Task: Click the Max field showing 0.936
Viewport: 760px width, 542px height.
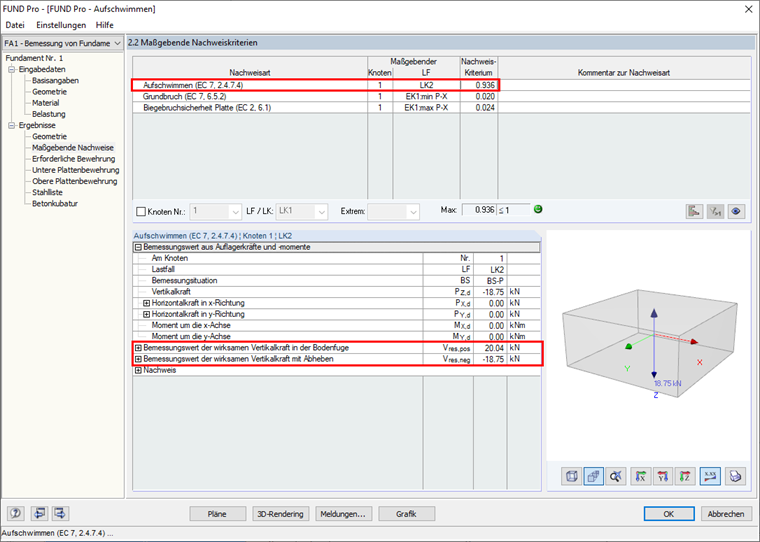Action: click(x=478, y=210)
